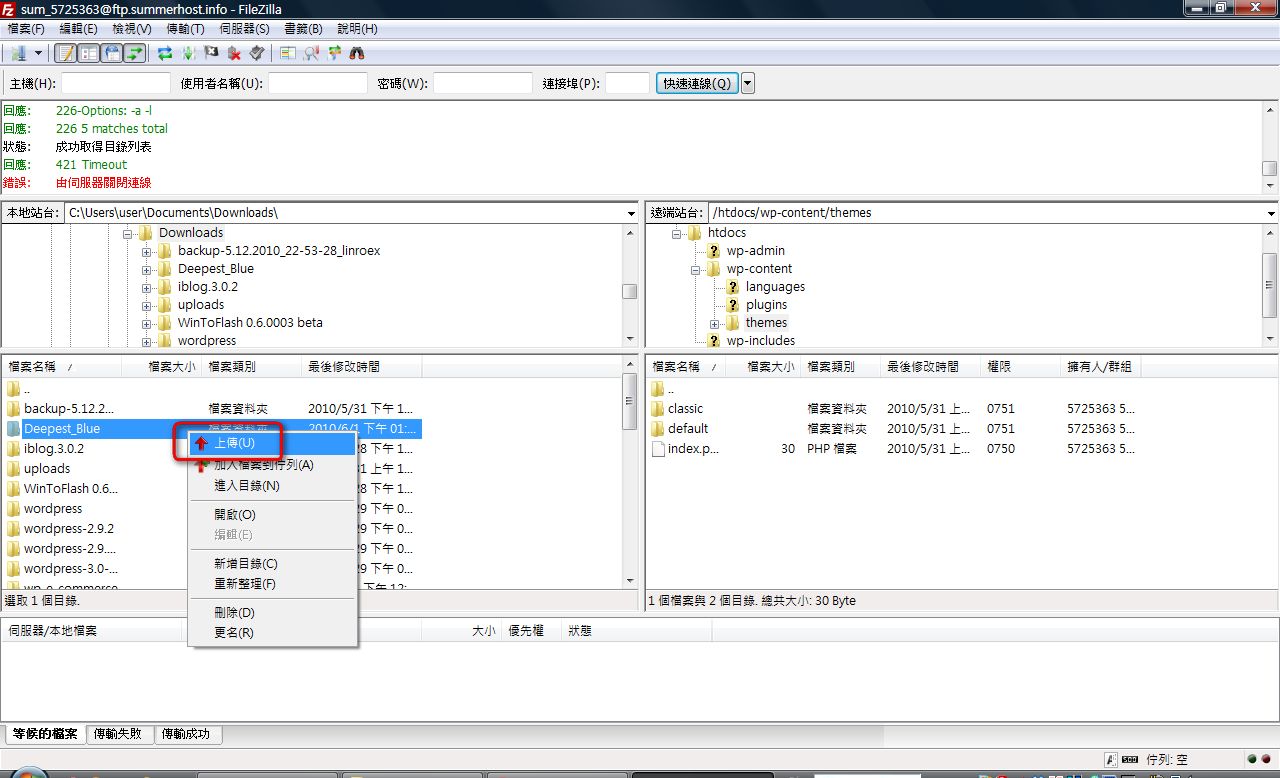Click the 主機(H) host input field
Viewport: 1280px width, 778px height.
point(116,83)
